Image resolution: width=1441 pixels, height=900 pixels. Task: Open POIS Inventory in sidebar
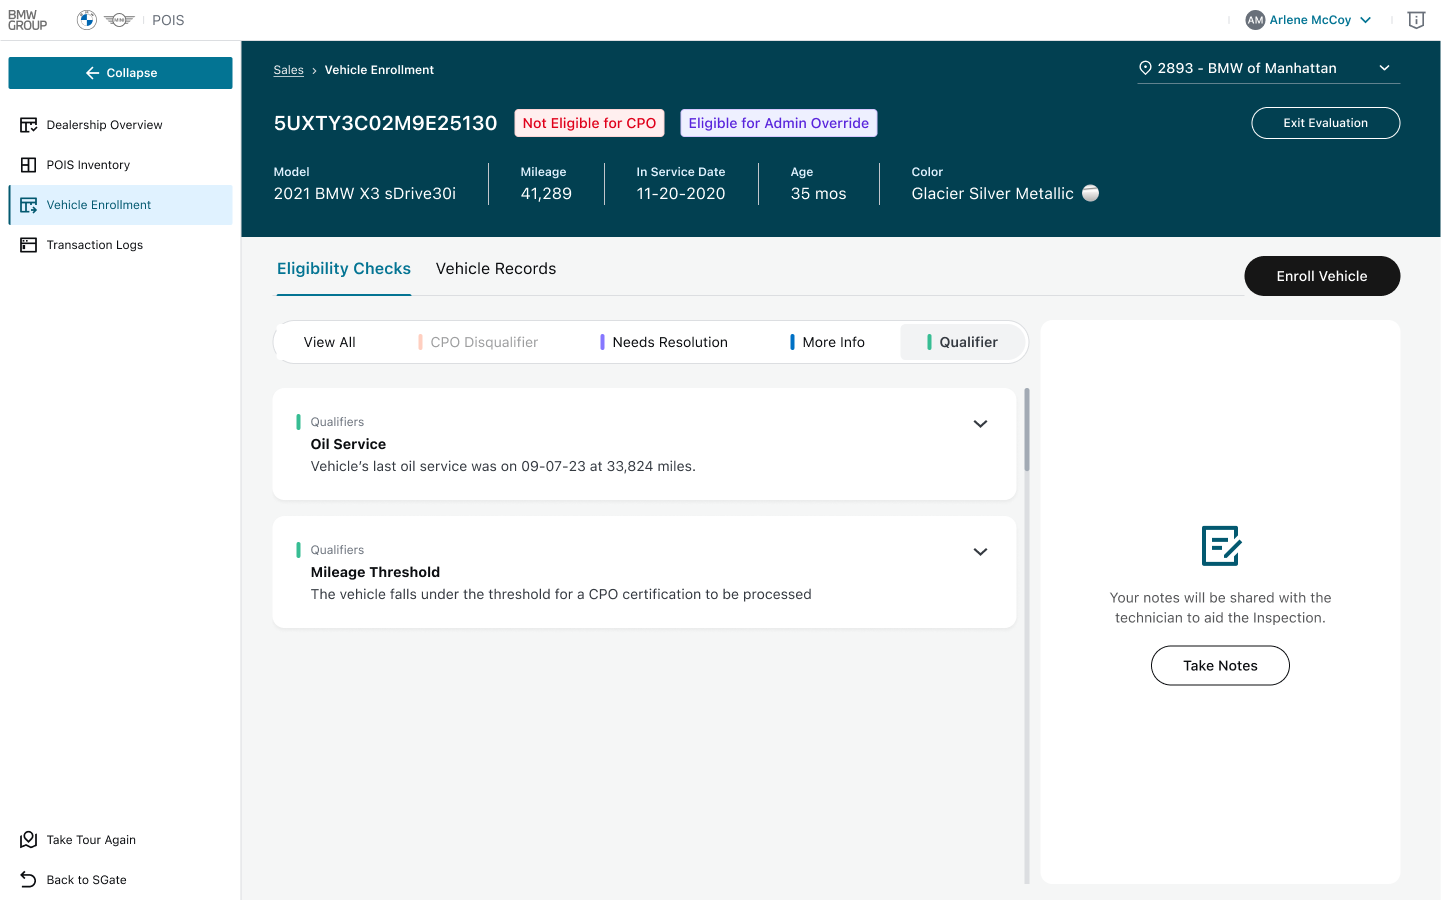pos(120,165)
